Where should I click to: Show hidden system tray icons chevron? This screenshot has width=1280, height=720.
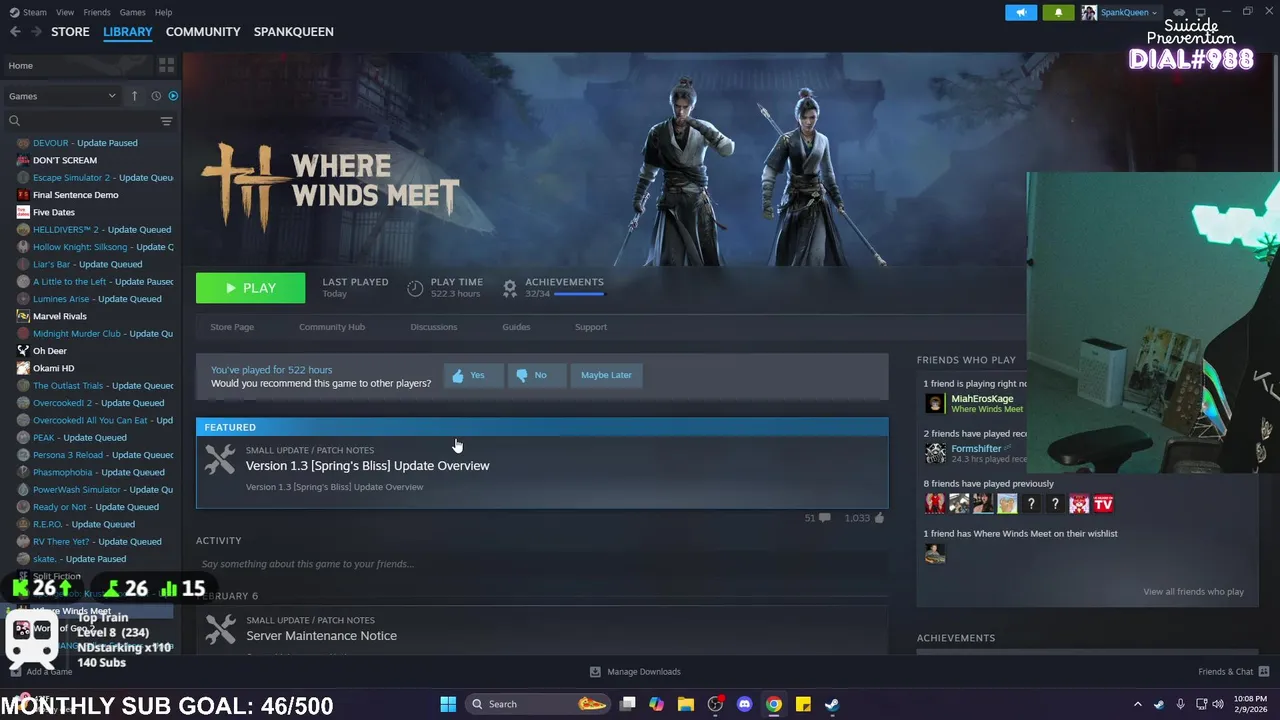(1137, 704)
